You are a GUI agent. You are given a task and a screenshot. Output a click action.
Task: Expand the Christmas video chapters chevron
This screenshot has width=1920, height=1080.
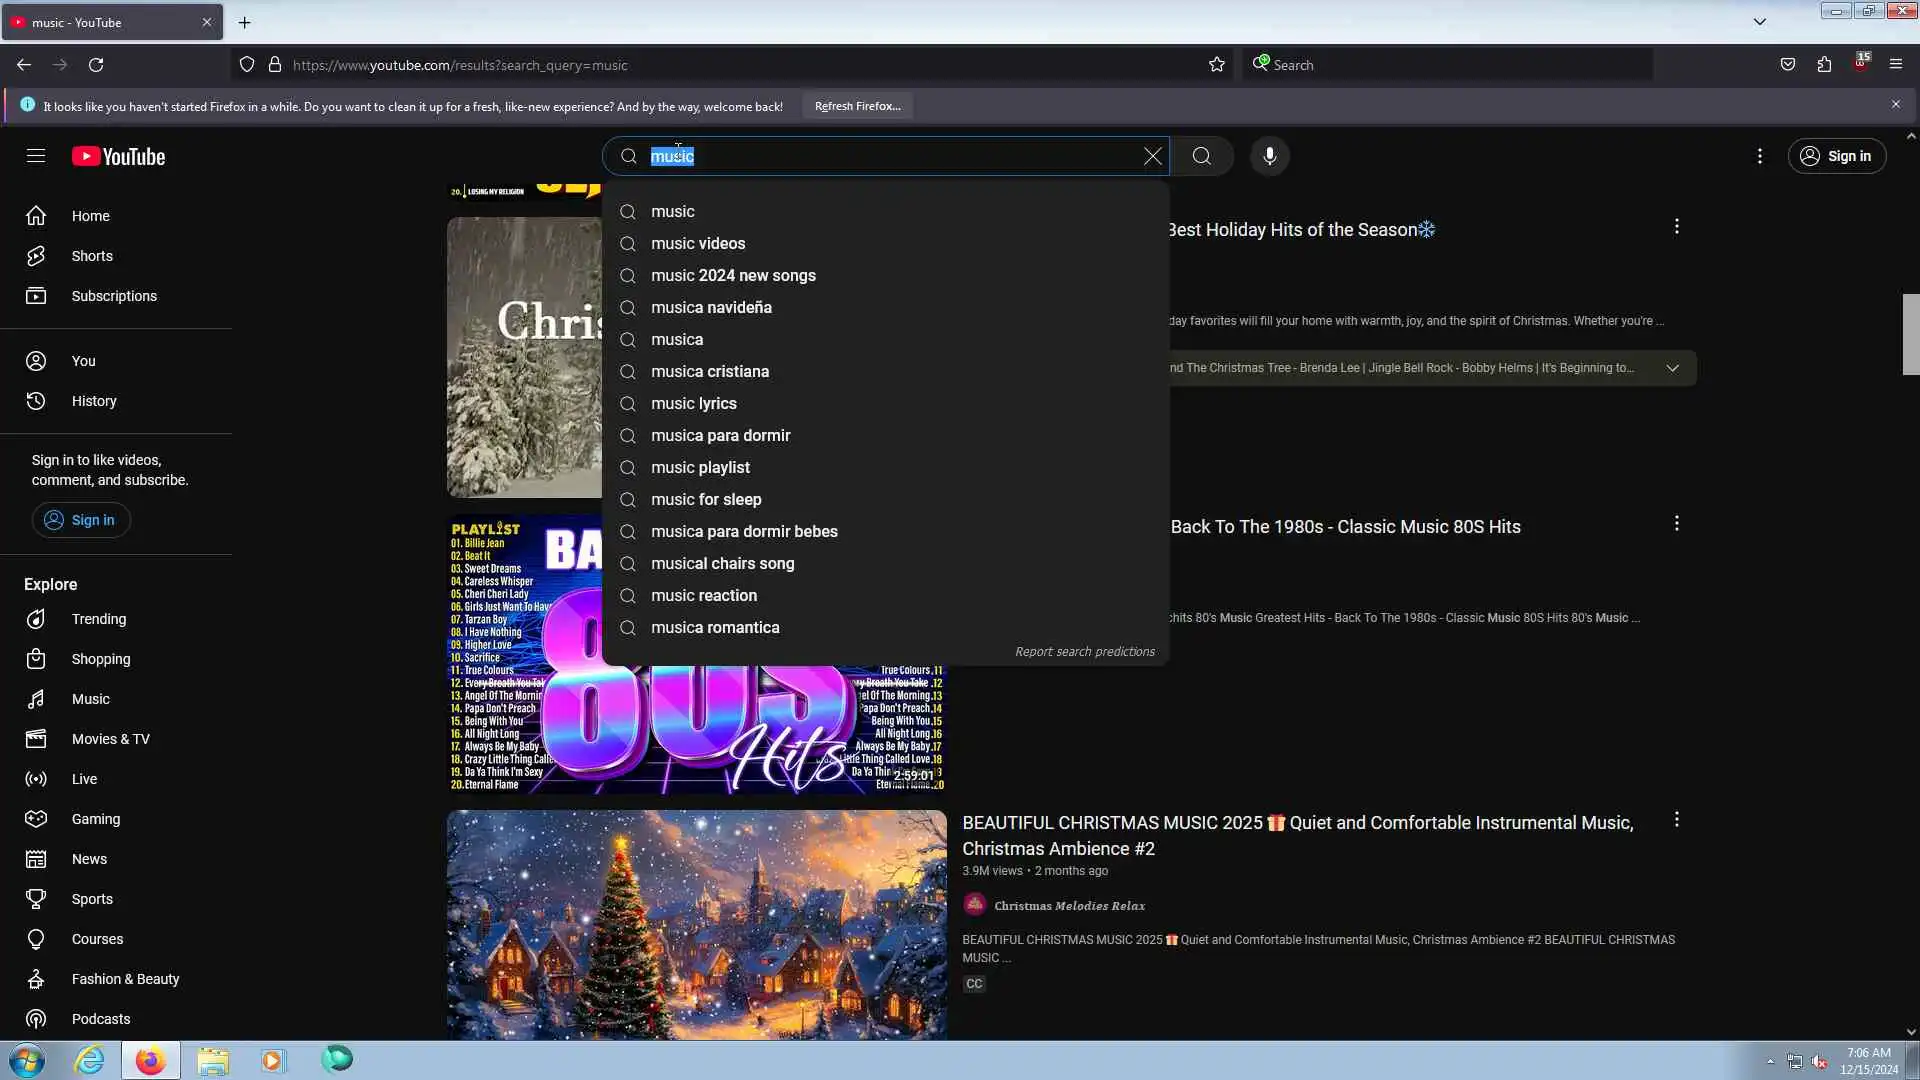tap(1672, 368)
